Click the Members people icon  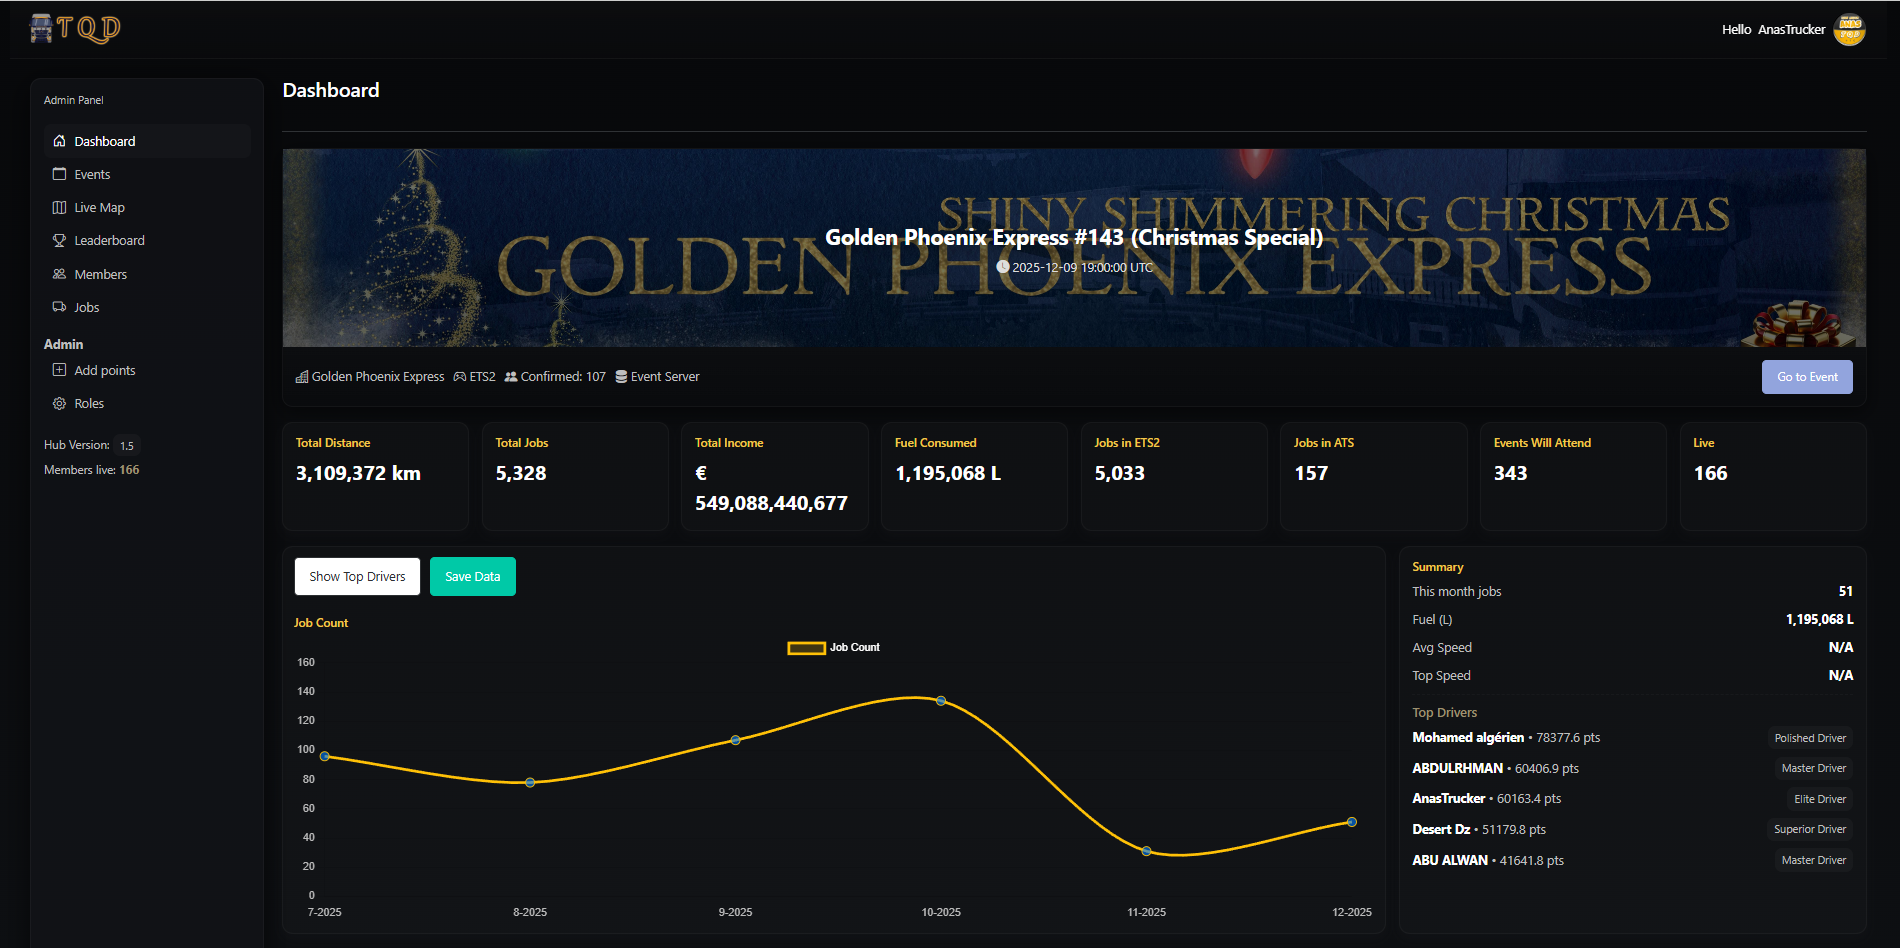(59, 274)
